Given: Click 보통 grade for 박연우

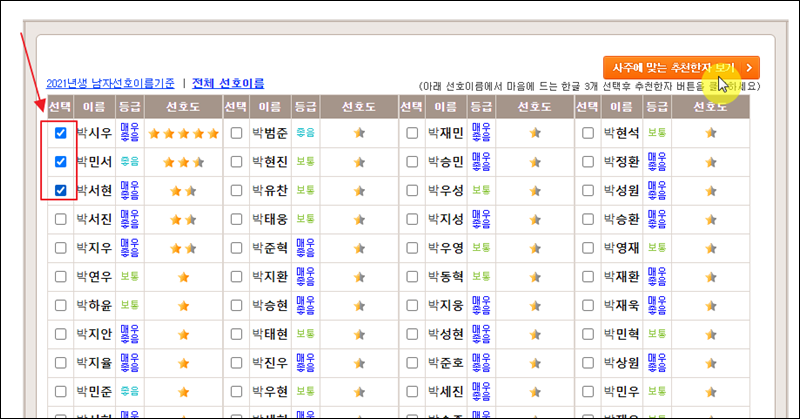Looking at the screenshot, I should pyautogui.click(x=130, y=276).
